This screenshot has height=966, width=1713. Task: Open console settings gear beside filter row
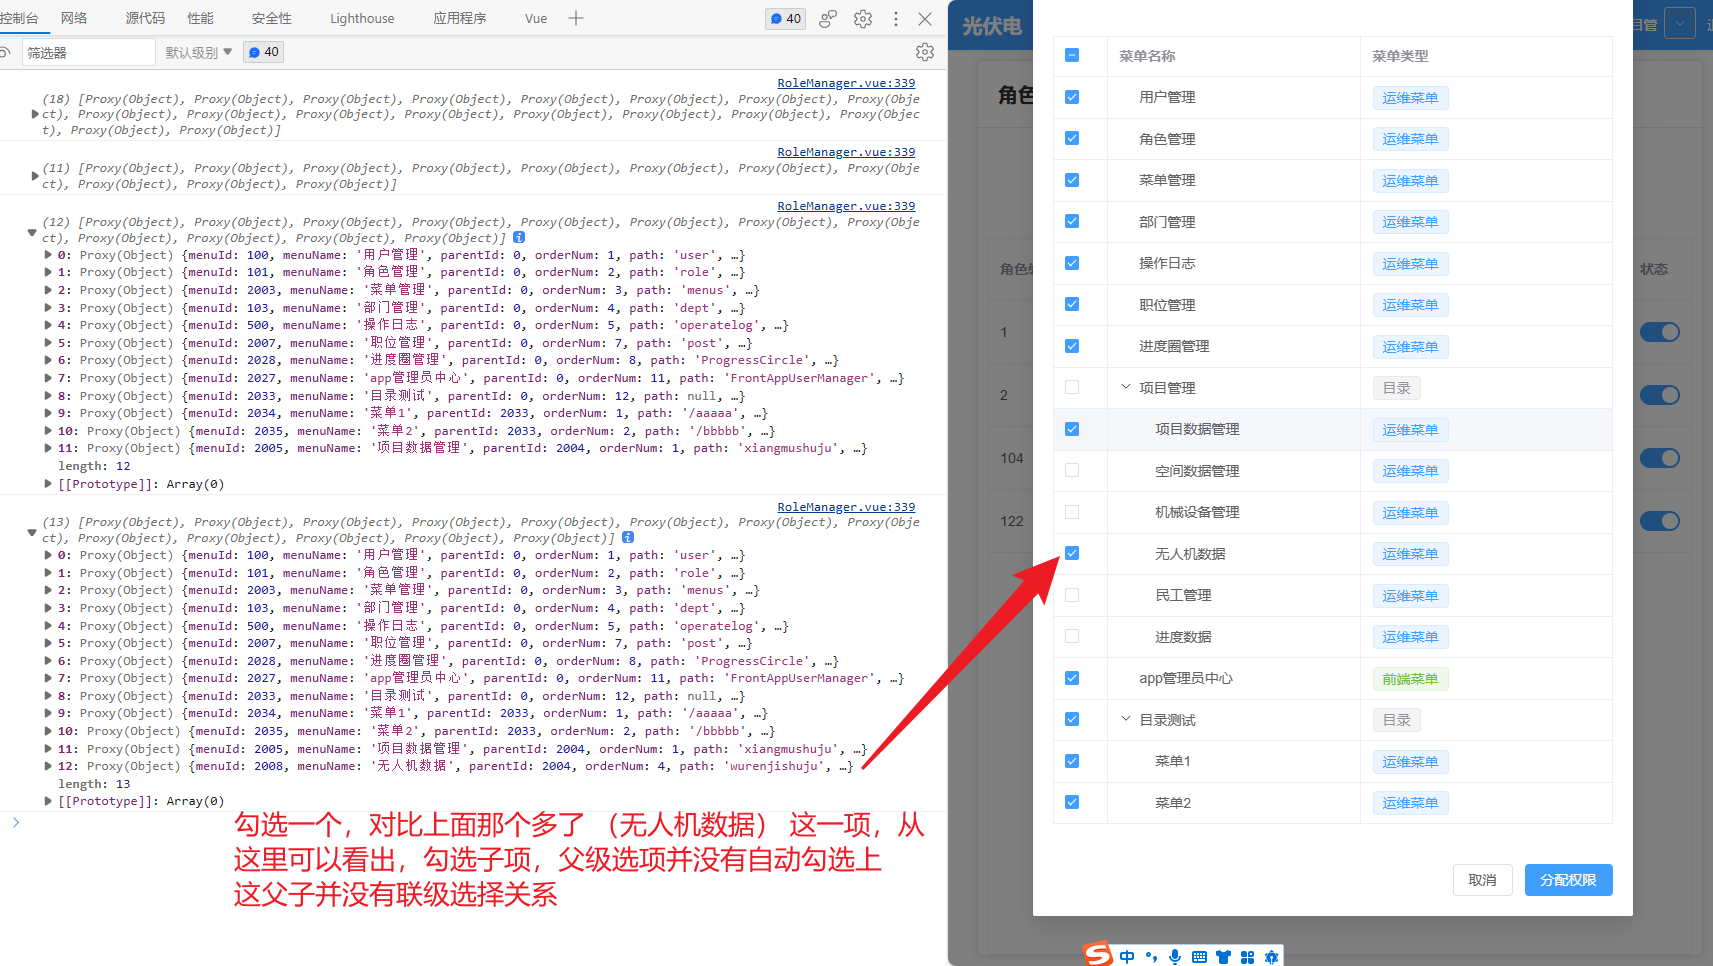[925, 52]
